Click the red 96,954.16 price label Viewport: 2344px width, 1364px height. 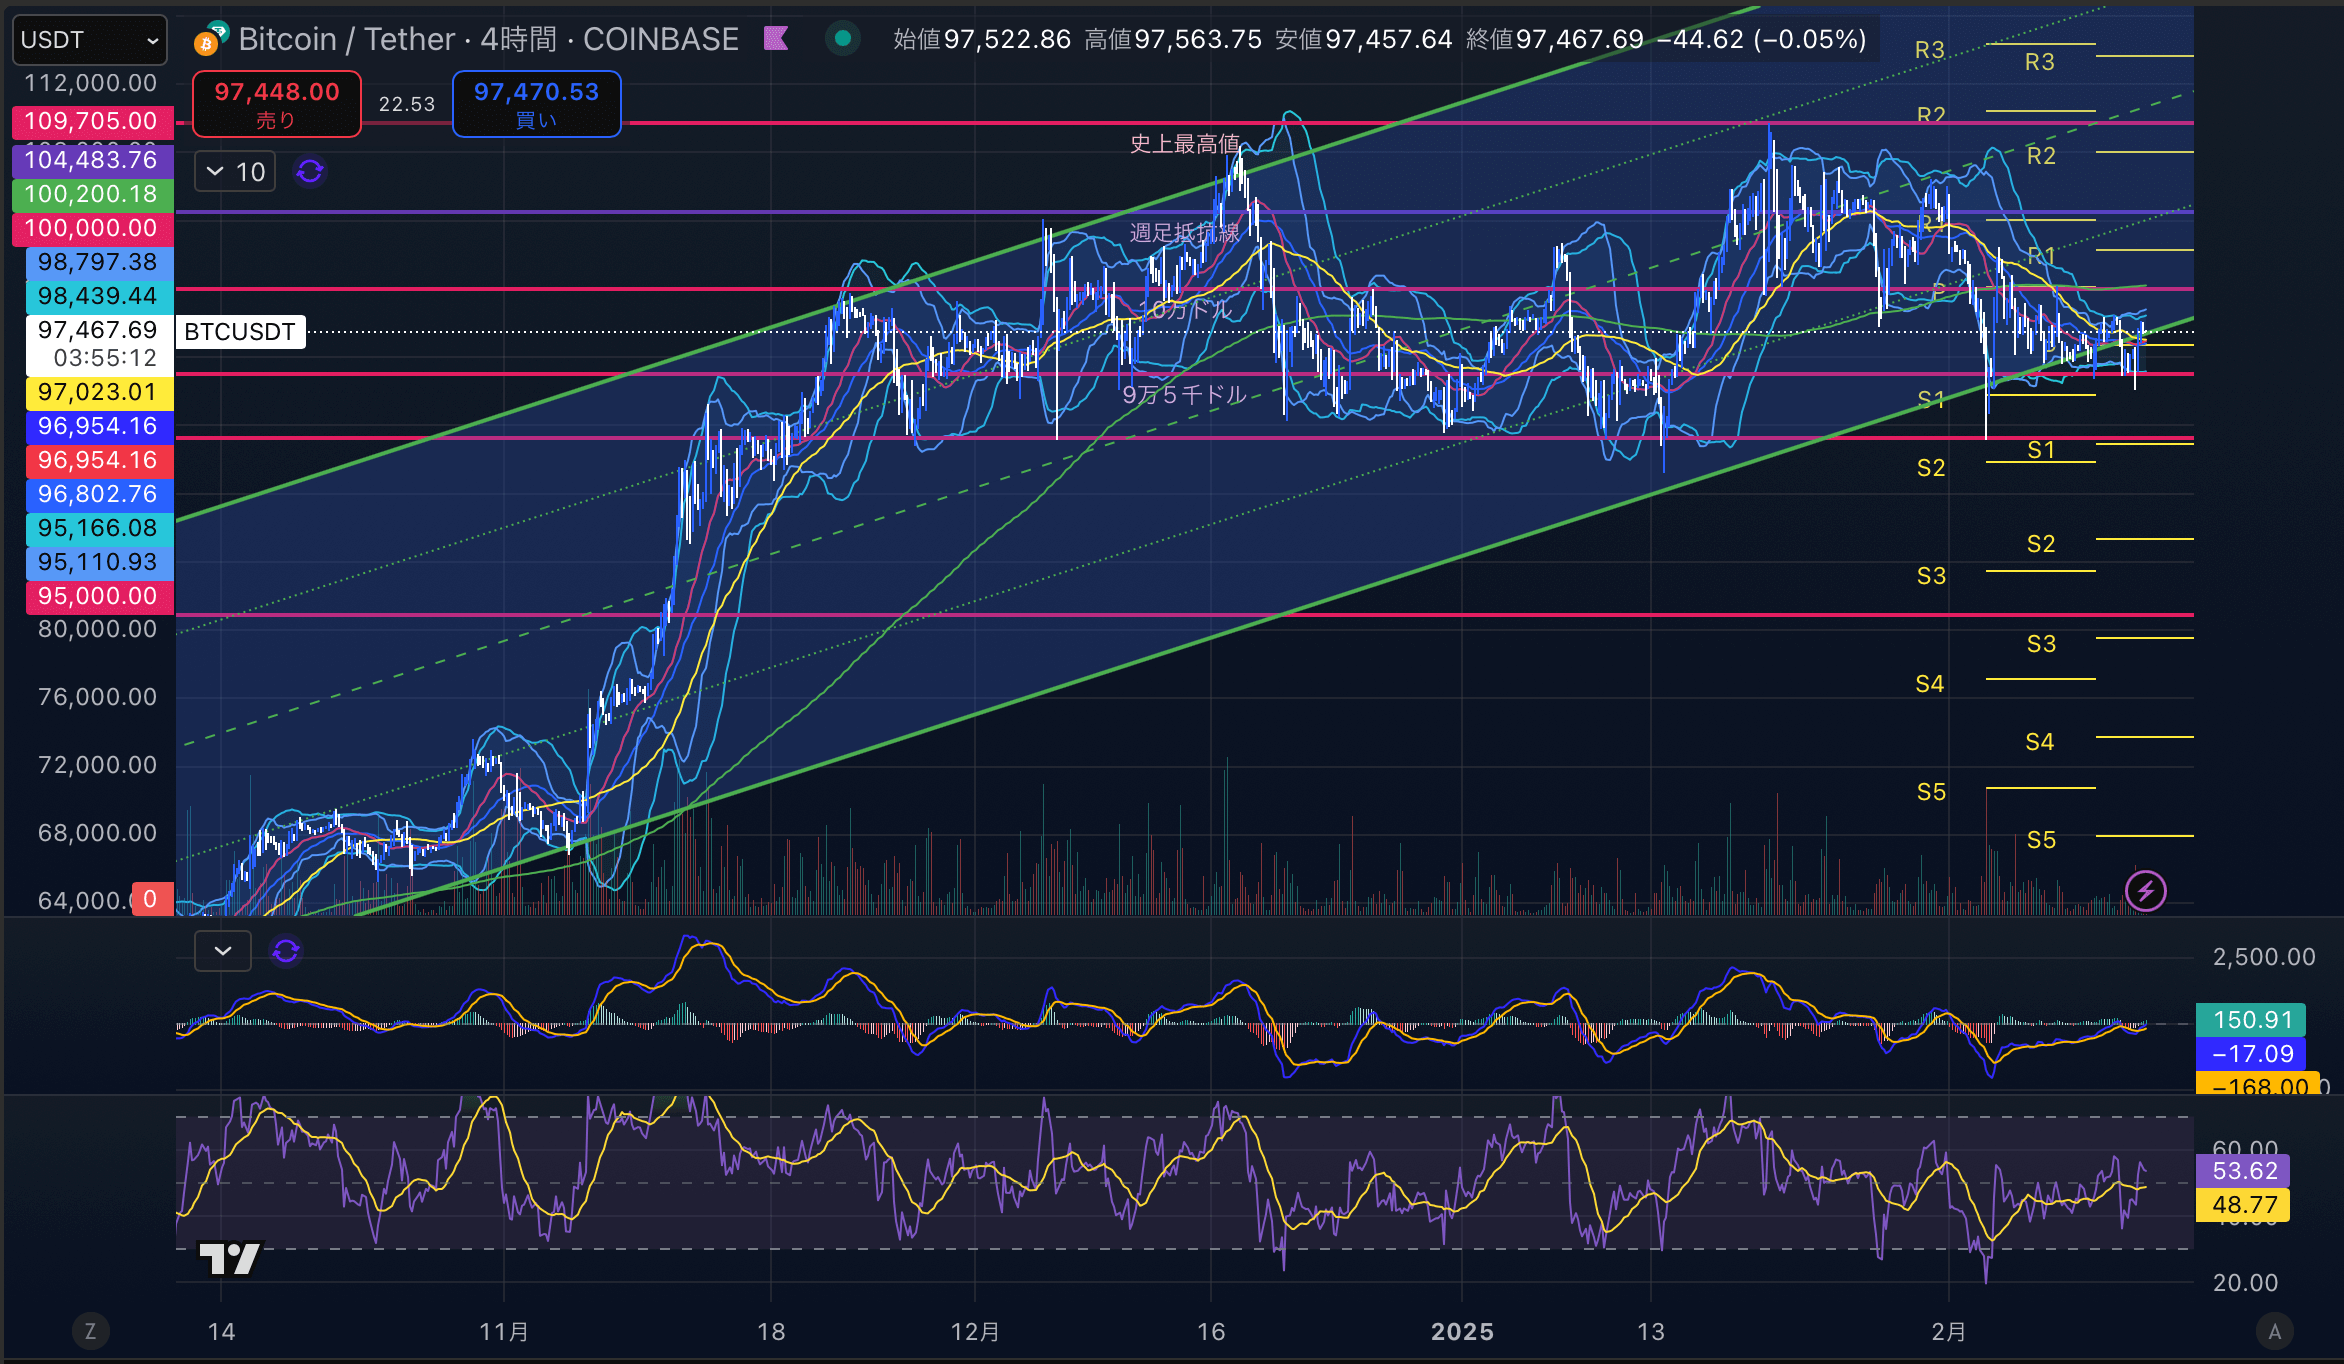pyautogui.click(x=99, y=460)
